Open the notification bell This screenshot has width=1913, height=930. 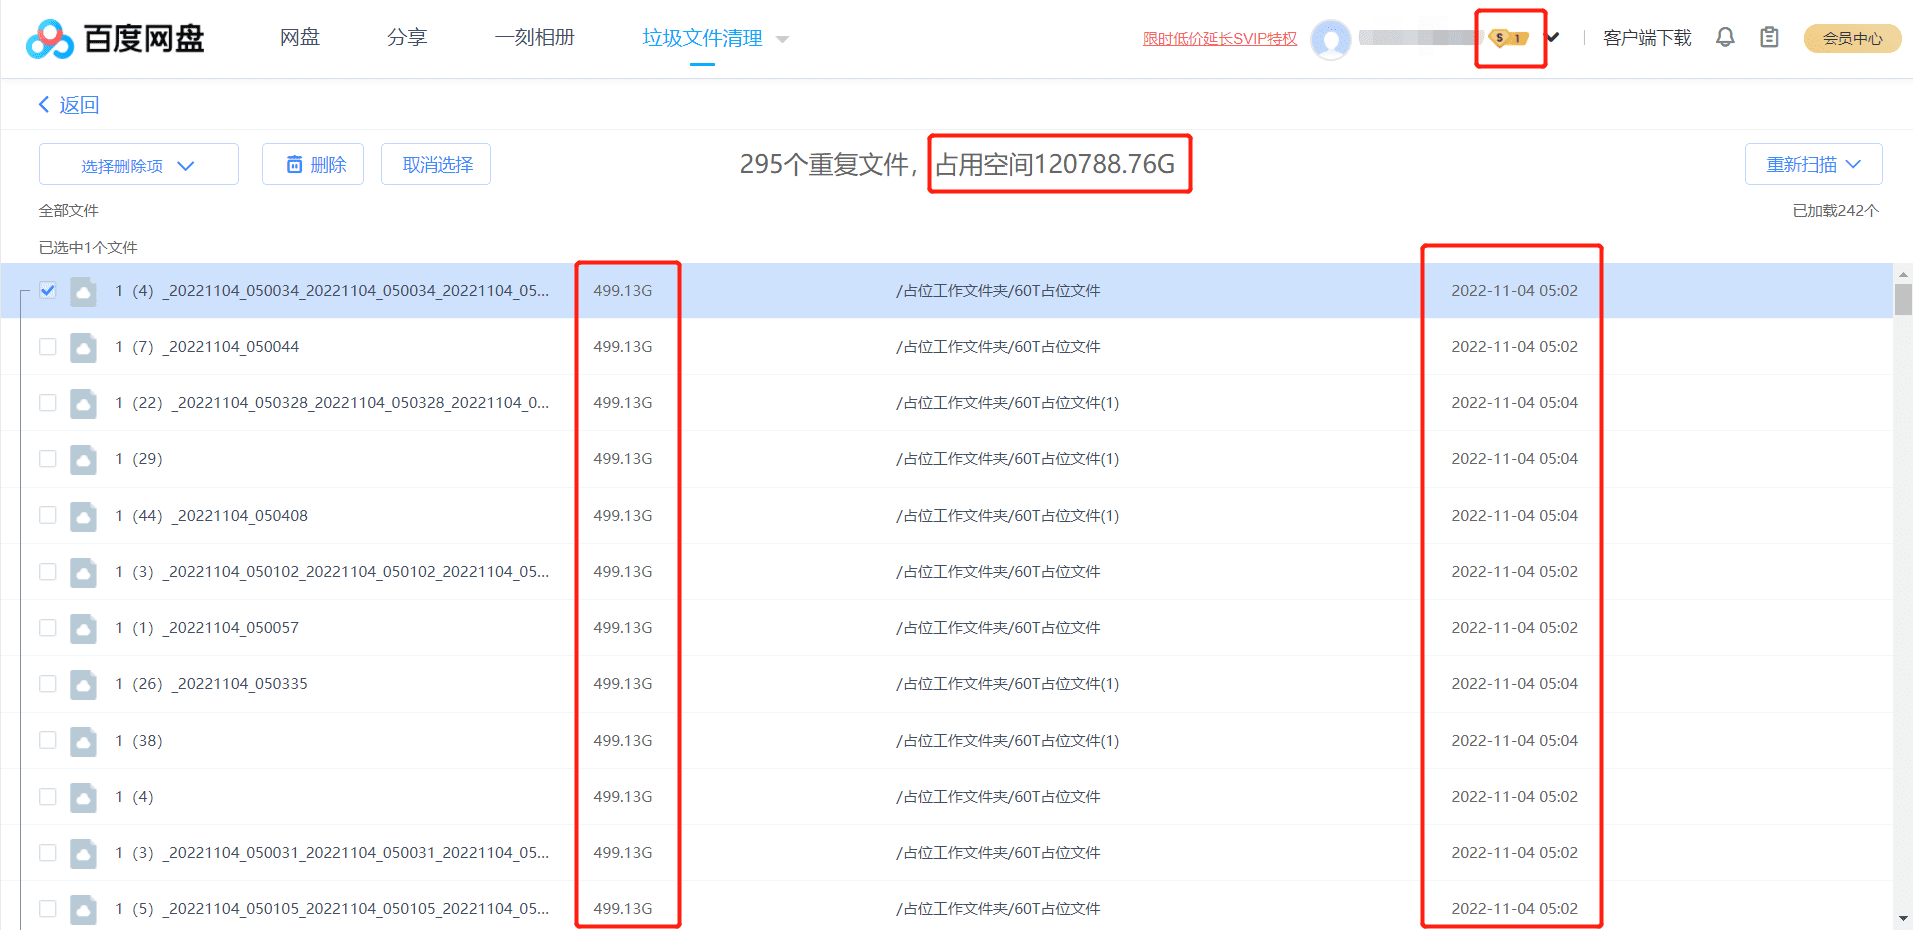pos(1724,37)
